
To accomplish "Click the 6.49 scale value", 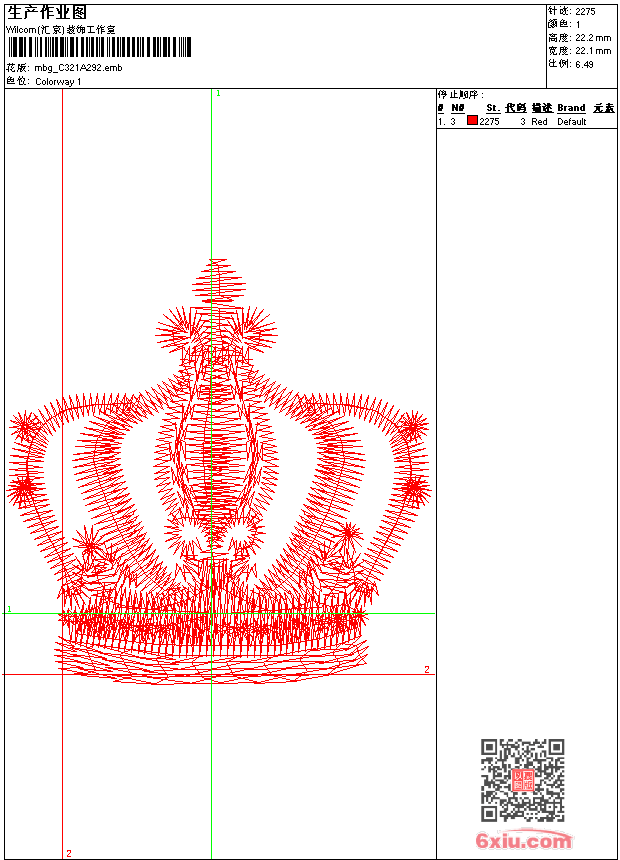I will pos(584,64).
